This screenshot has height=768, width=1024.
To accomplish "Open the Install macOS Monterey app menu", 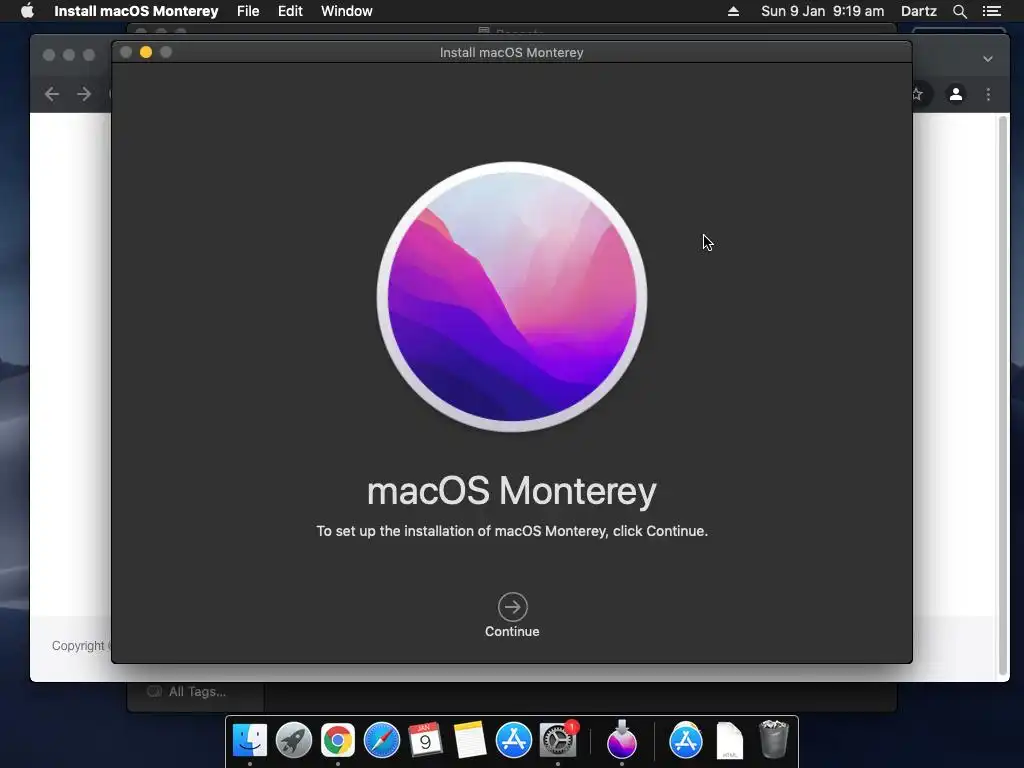I will click(x=136, y=11).
